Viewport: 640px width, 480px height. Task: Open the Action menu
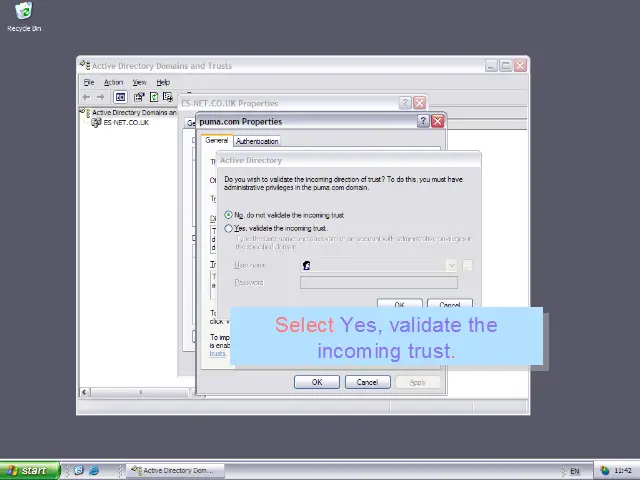(113, 82)
